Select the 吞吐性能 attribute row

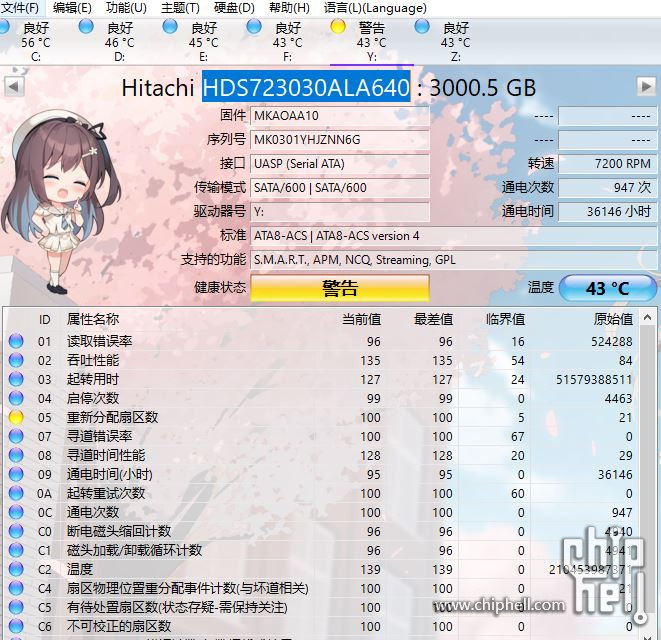click(320, 360)
